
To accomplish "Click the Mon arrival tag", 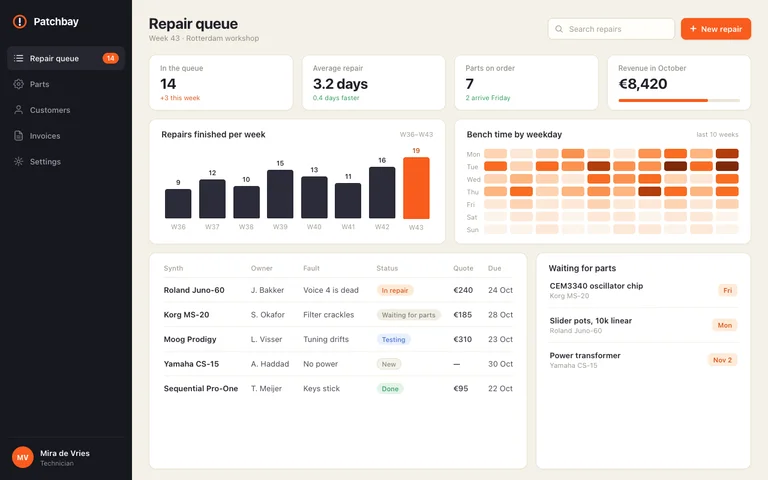I will tap(725, 325).
